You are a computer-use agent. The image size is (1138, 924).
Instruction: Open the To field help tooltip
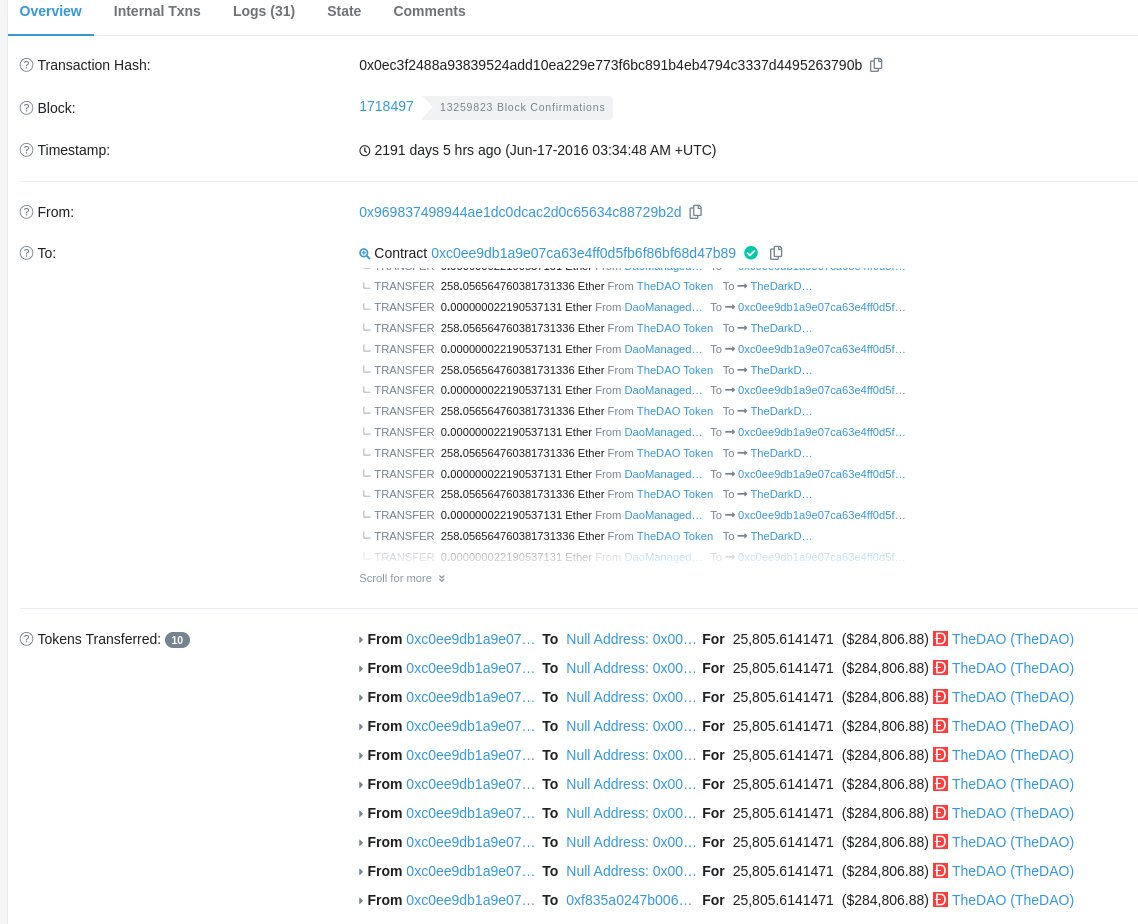pyautogui.click(x=26, y=253)
